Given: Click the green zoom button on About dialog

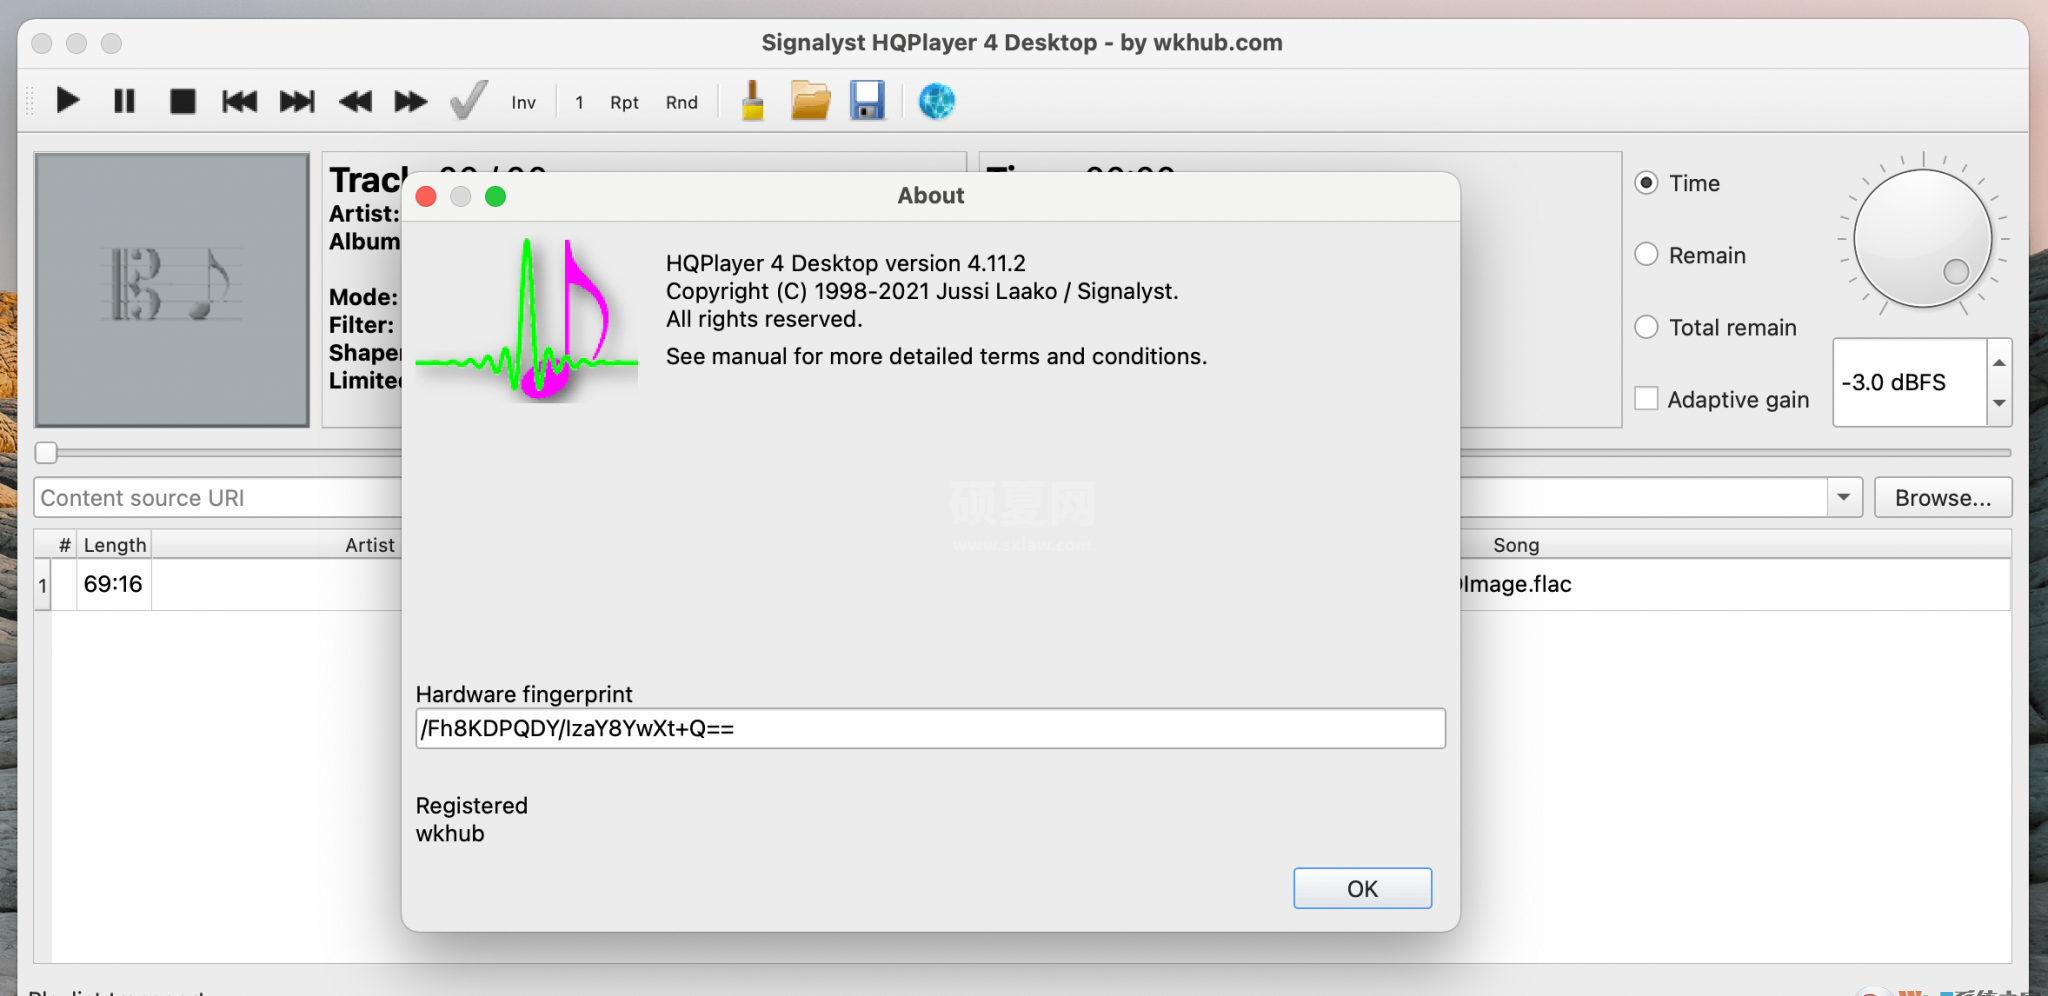Looking at the screenshot, I should [x=495, y=196].
